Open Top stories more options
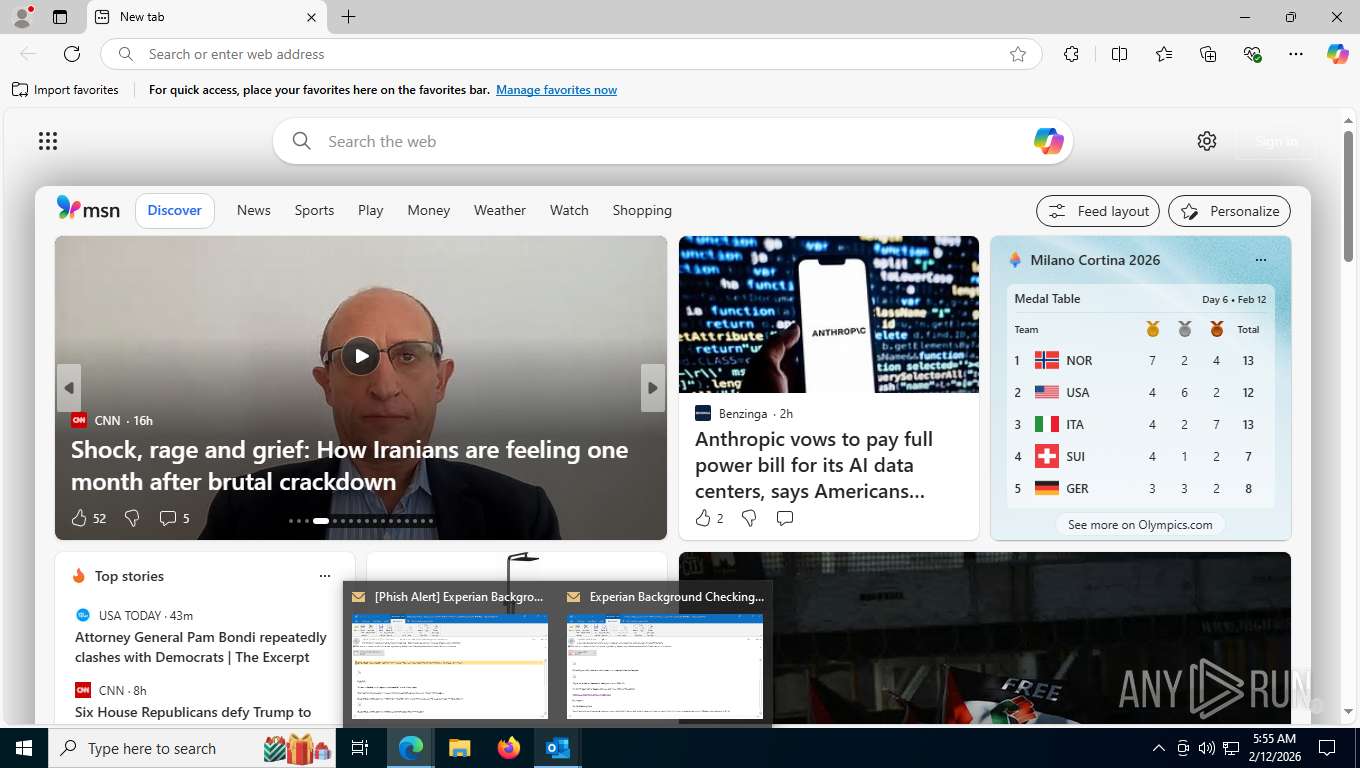The width and height of the screenshot is (1360, 768). [324, 576]
